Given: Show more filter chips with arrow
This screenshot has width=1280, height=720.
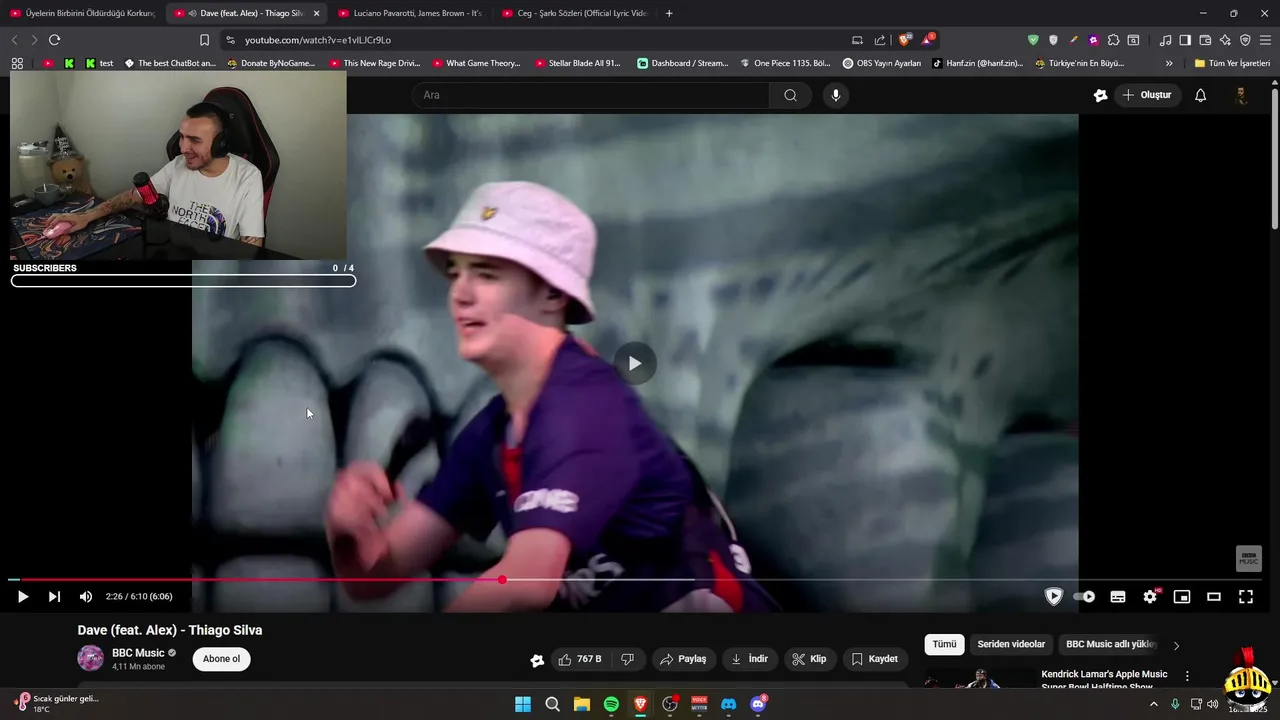Looking at the screenshot, I should (1176, 646).
